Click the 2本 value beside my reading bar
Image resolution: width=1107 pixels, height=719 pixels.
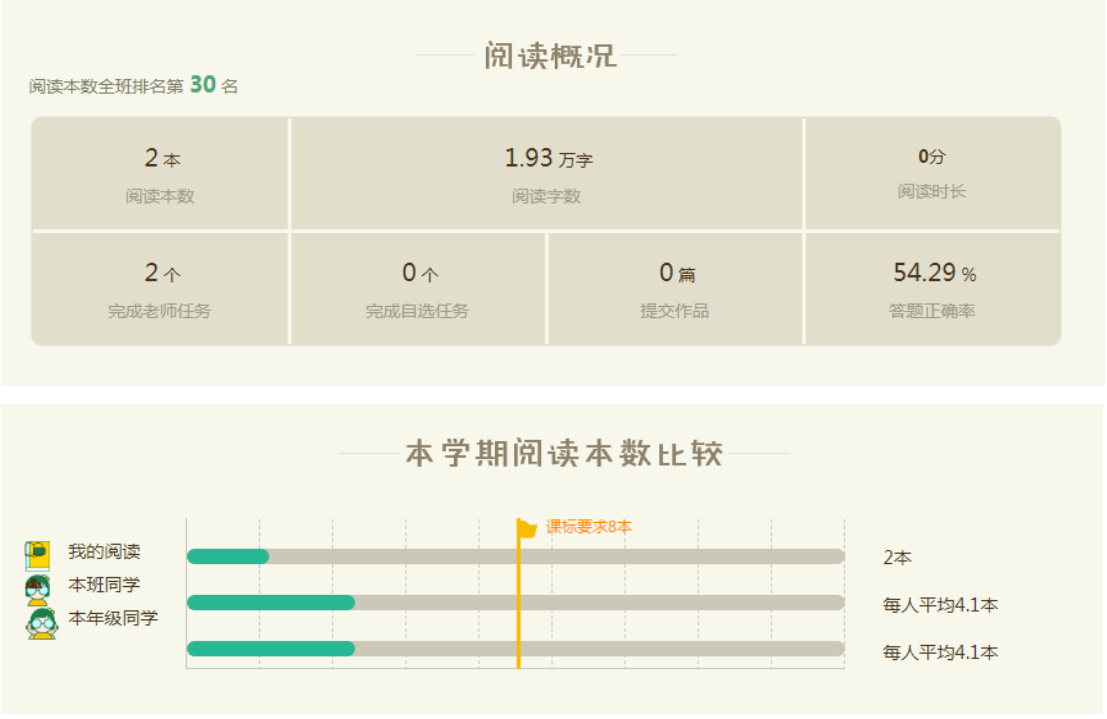[897, 558]
